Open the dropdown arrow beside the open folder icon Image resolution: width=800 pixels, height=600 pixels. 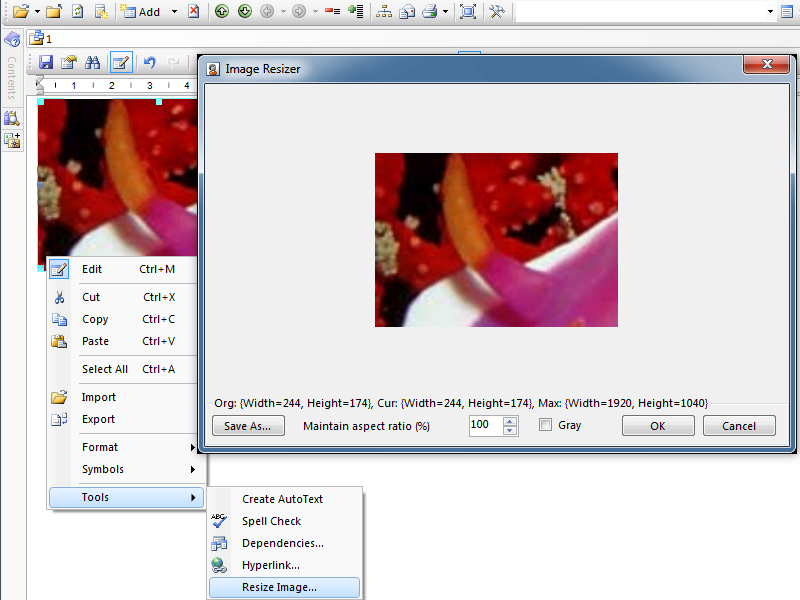coord(37,12)
